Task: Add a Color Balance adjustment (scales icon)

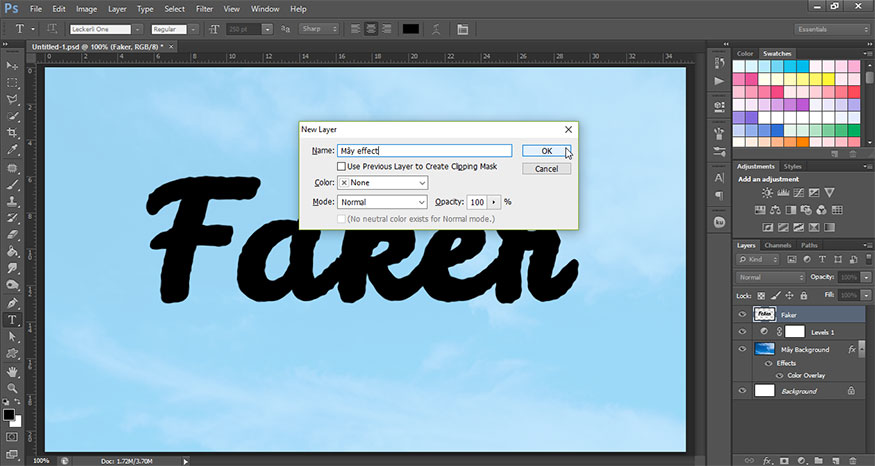Action: coord(775,210)
